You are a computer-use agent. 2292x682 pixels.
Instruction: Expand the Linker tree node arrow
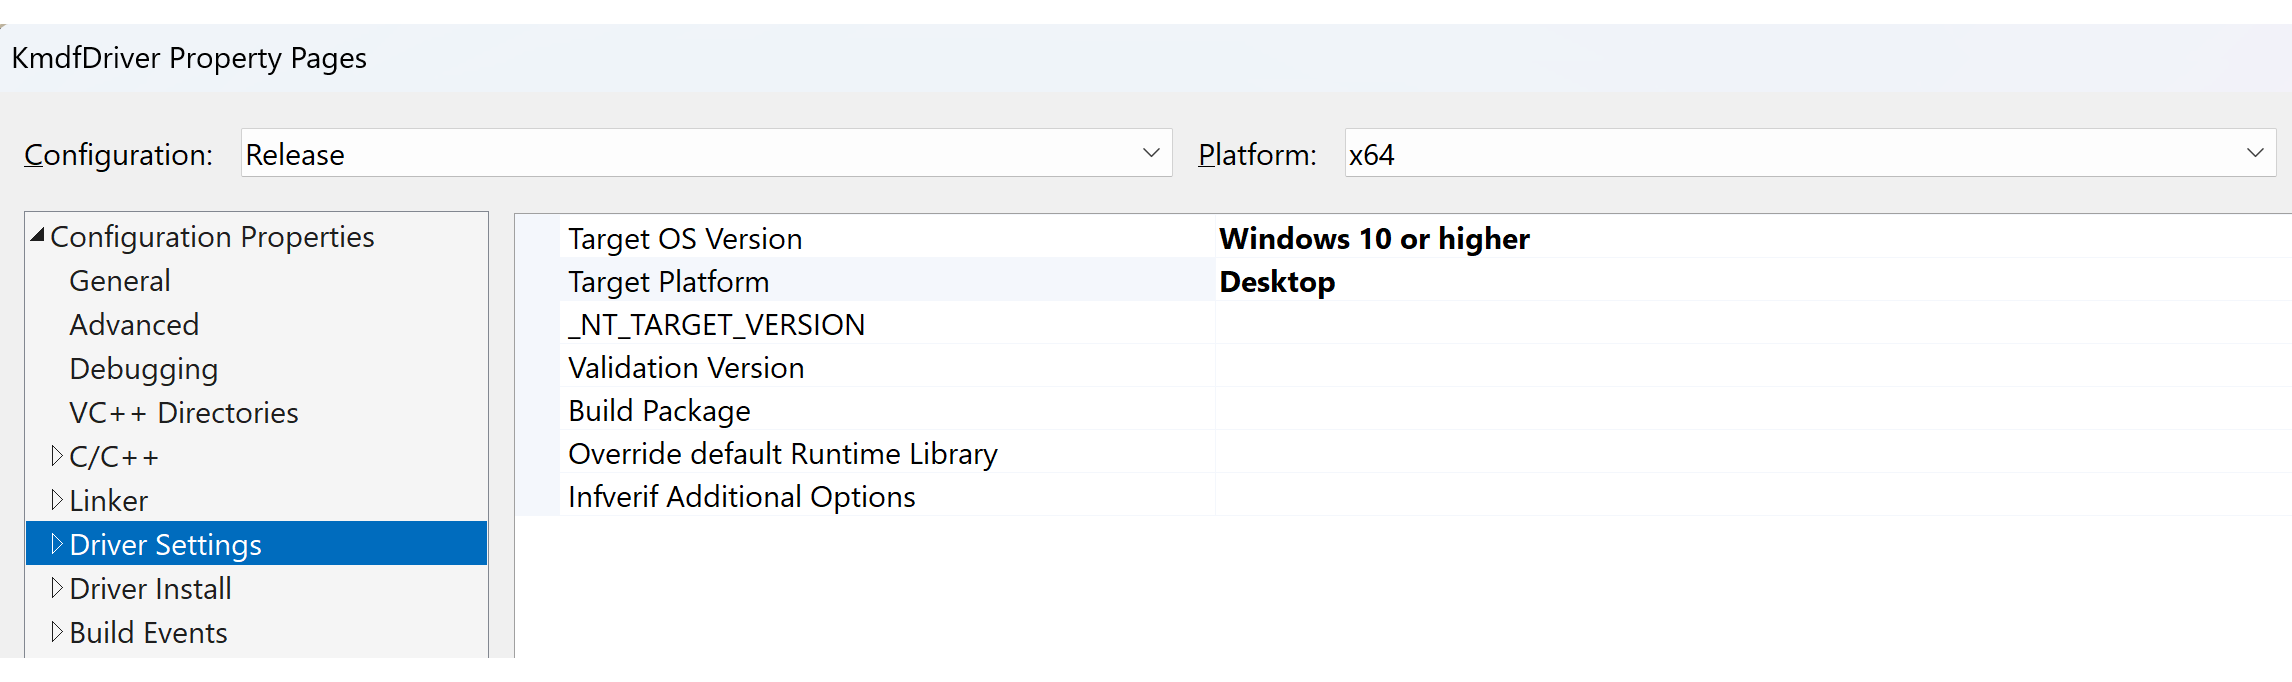57,500
